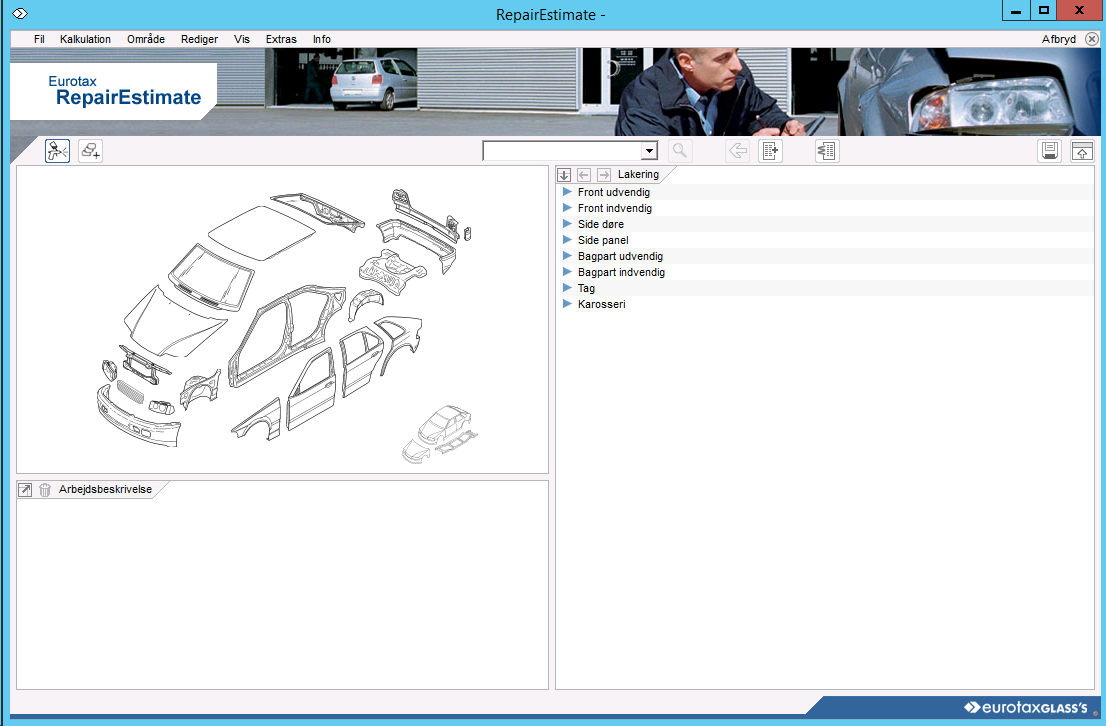Click the Karosseri label
Viewport: 1106px width, 726px height.
(602, 304)
